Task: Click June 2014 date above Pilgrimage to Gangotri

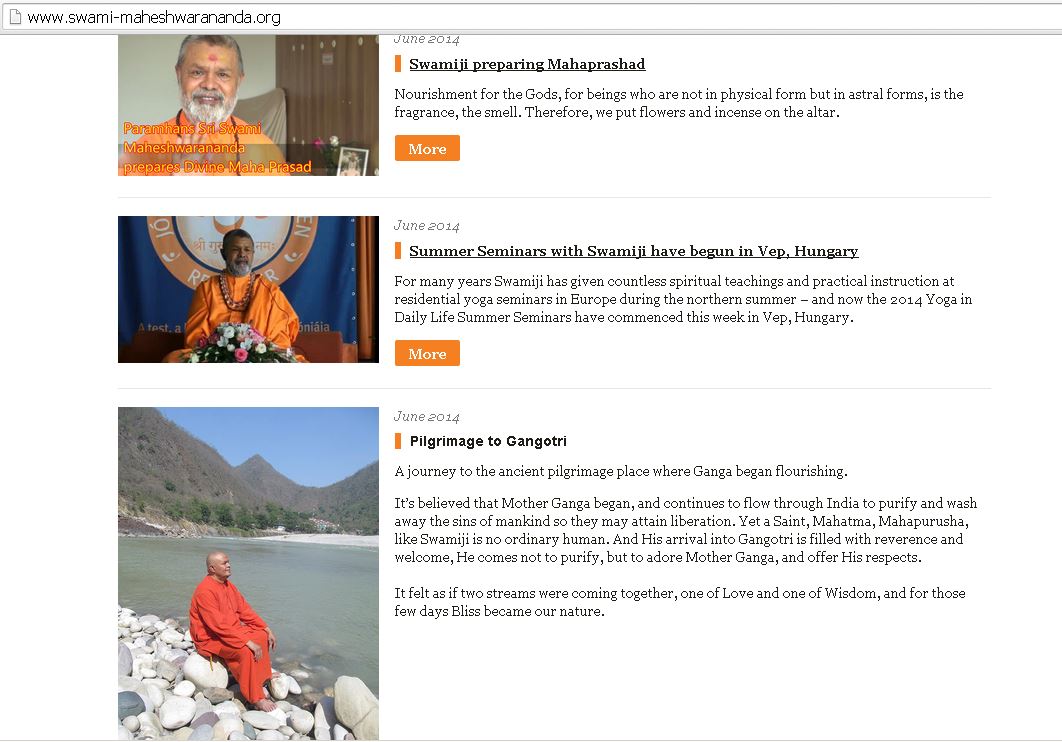Action: 427,416
